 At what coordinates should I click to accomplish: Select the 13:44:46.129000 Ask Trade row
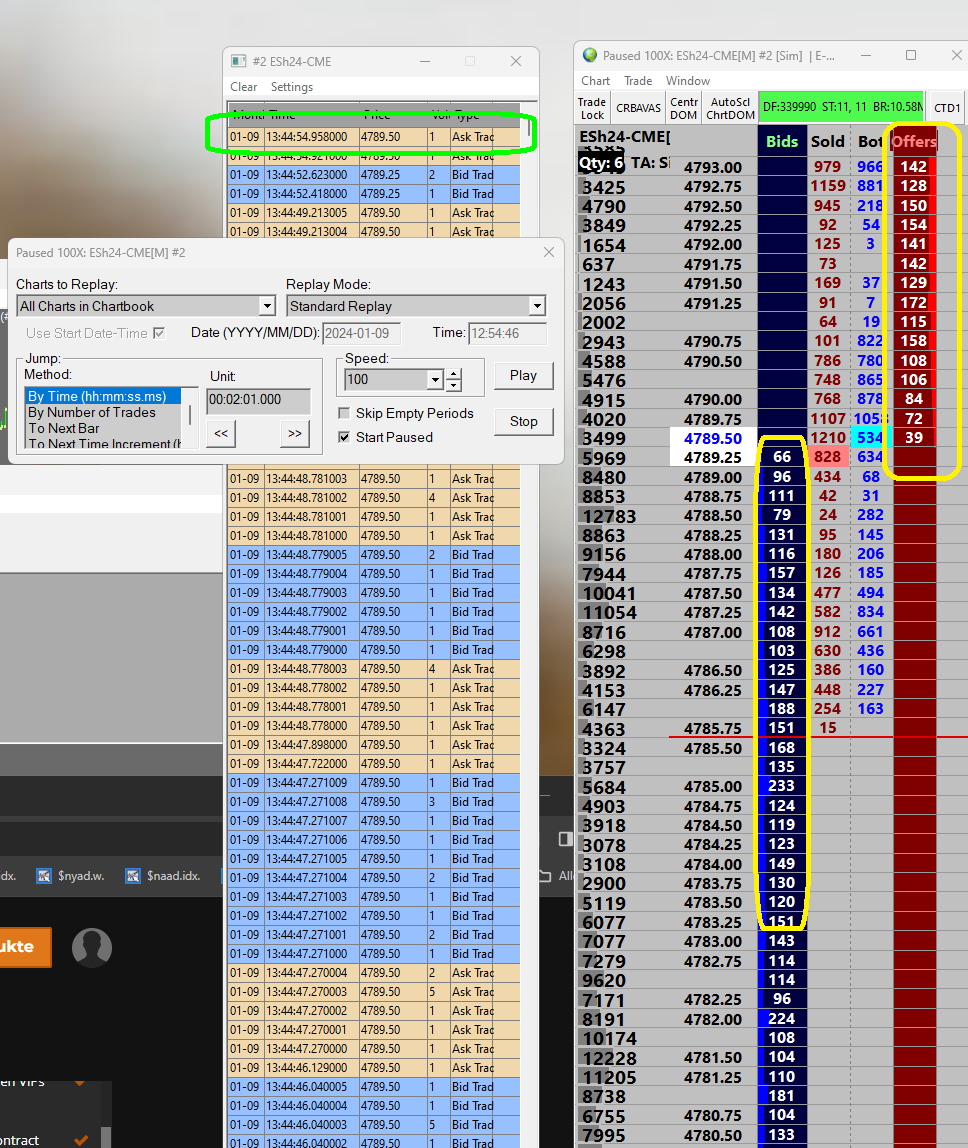373,1068
